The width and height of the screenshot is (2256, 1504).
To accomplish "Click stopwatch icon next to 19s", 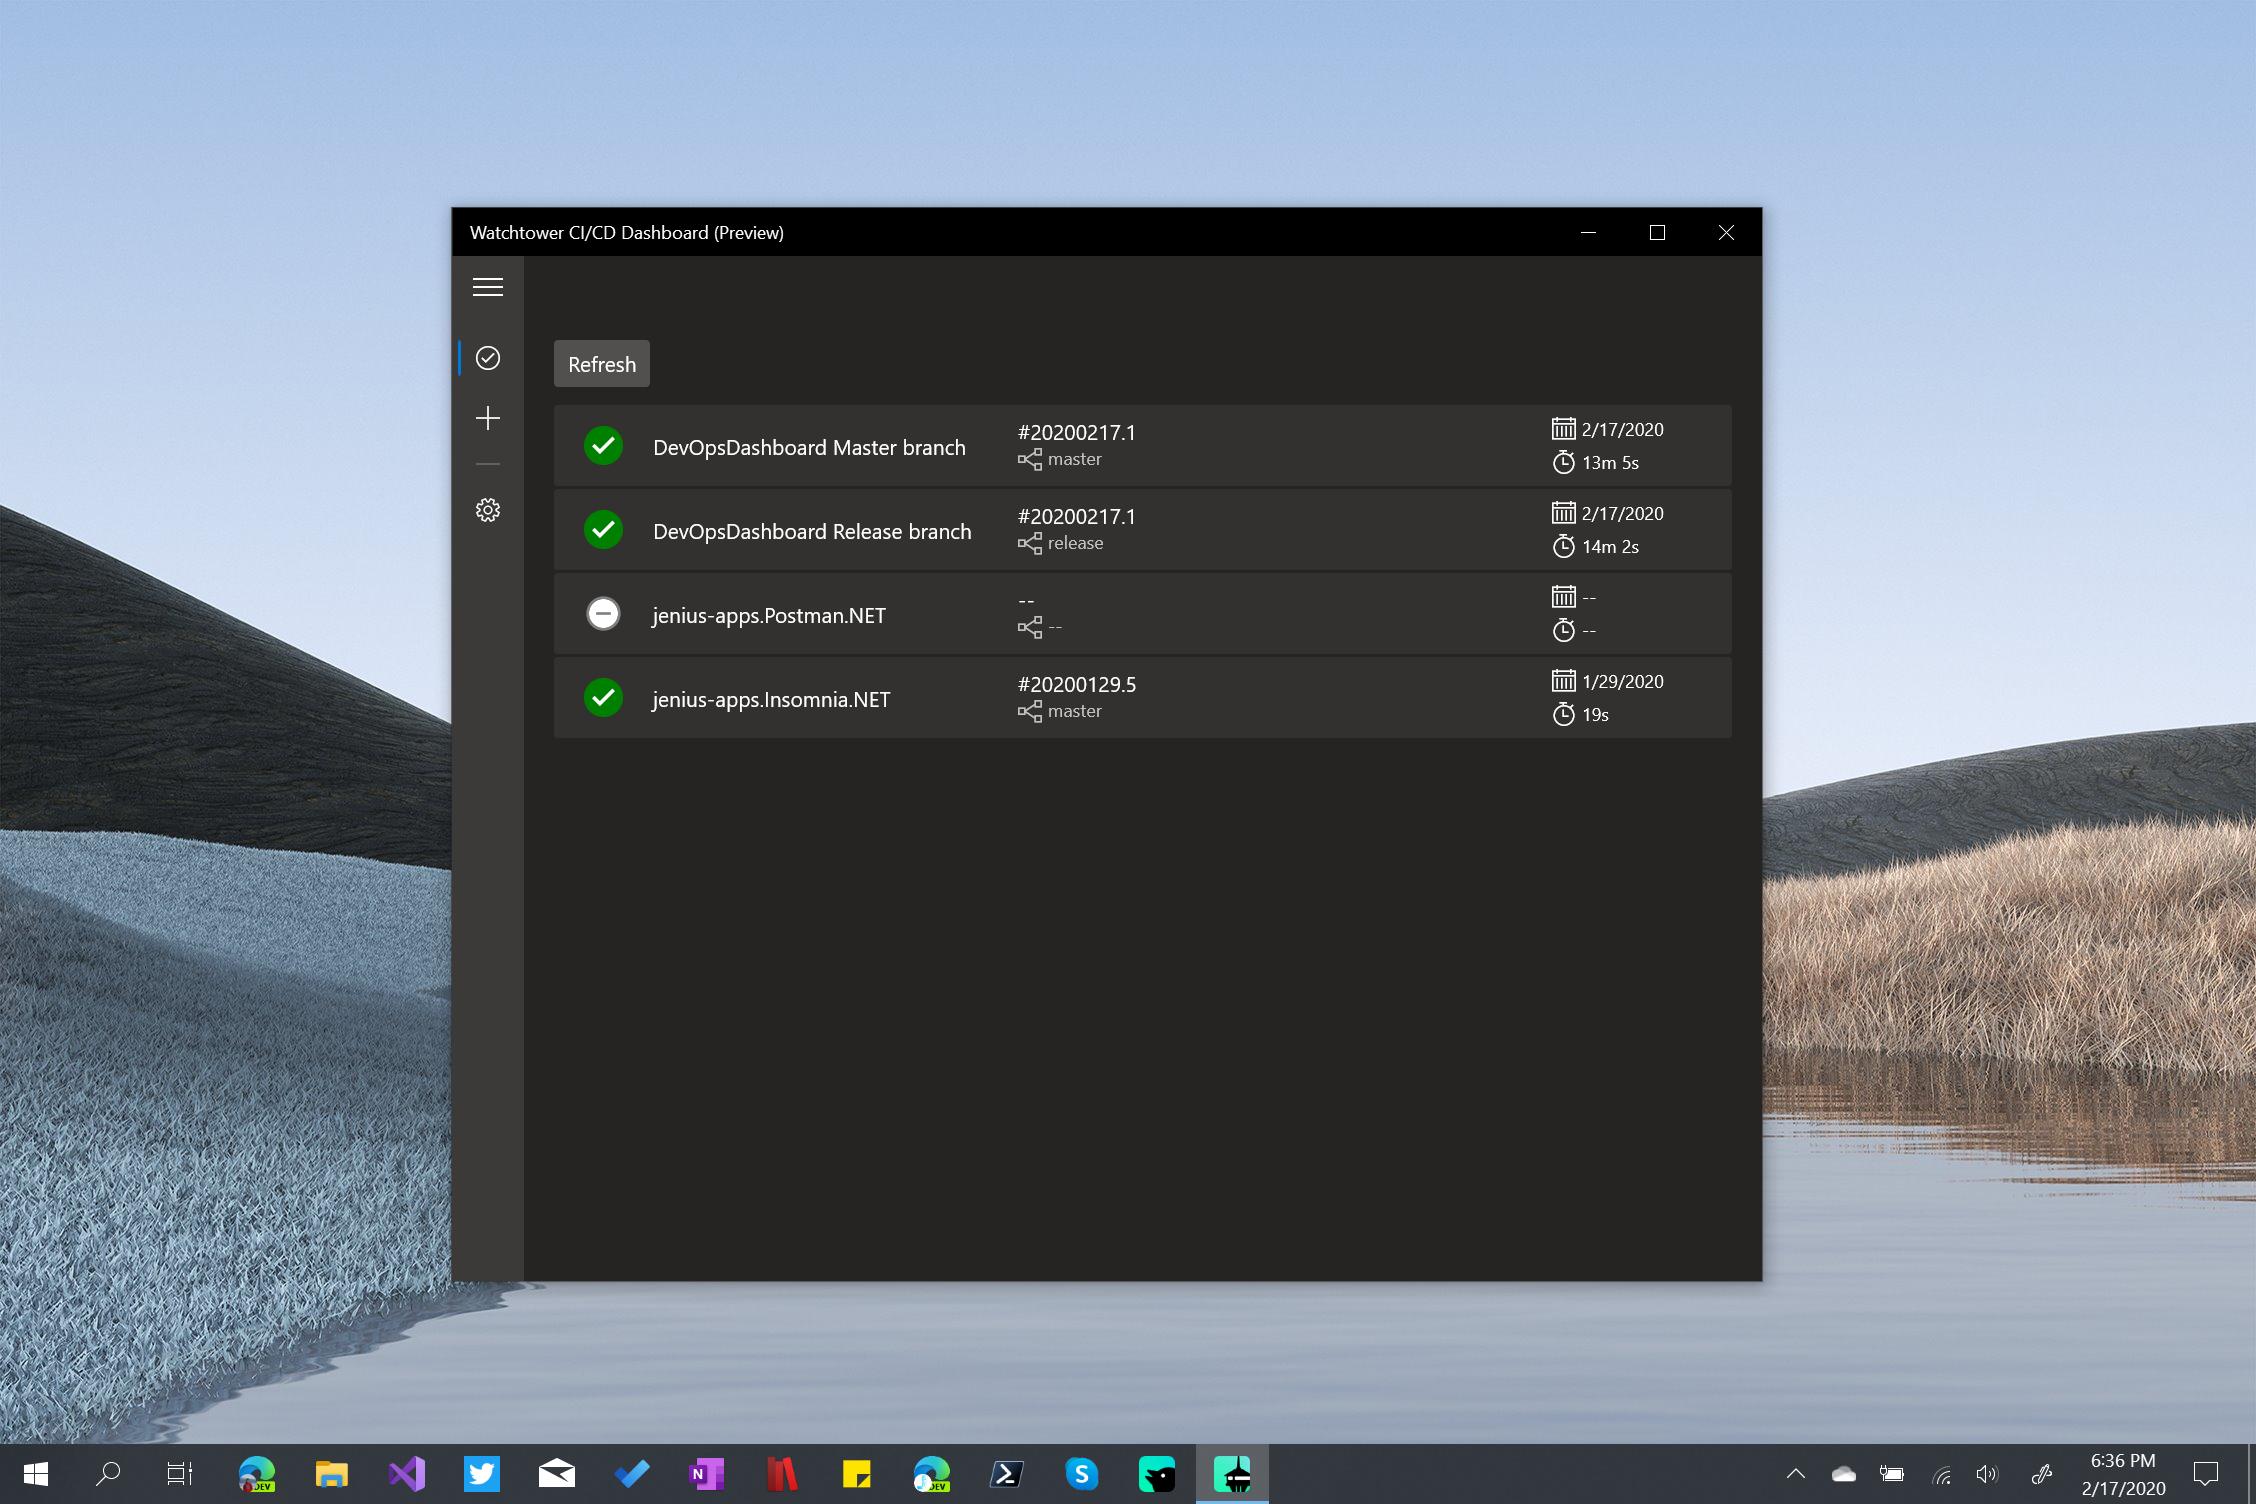I will click(1563, 714).
